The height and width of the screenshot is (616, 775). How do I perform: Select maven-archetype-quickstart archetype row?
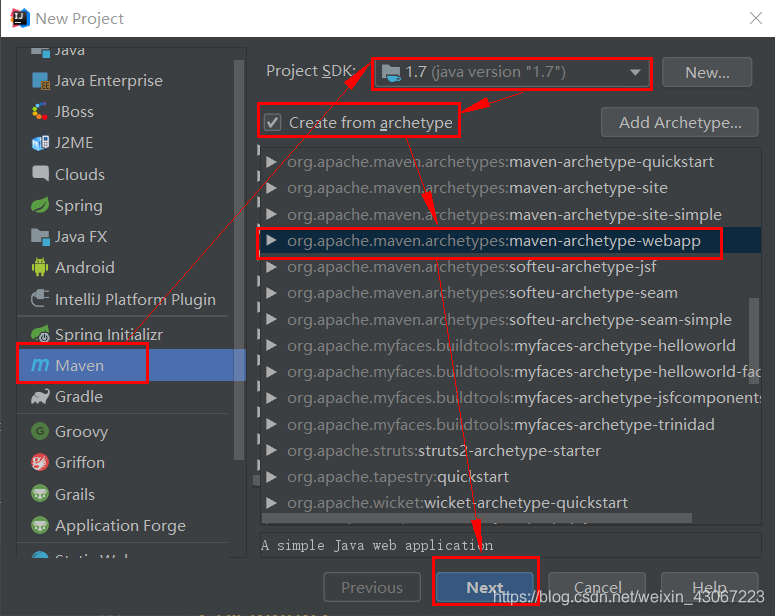(x=511, y=162)
